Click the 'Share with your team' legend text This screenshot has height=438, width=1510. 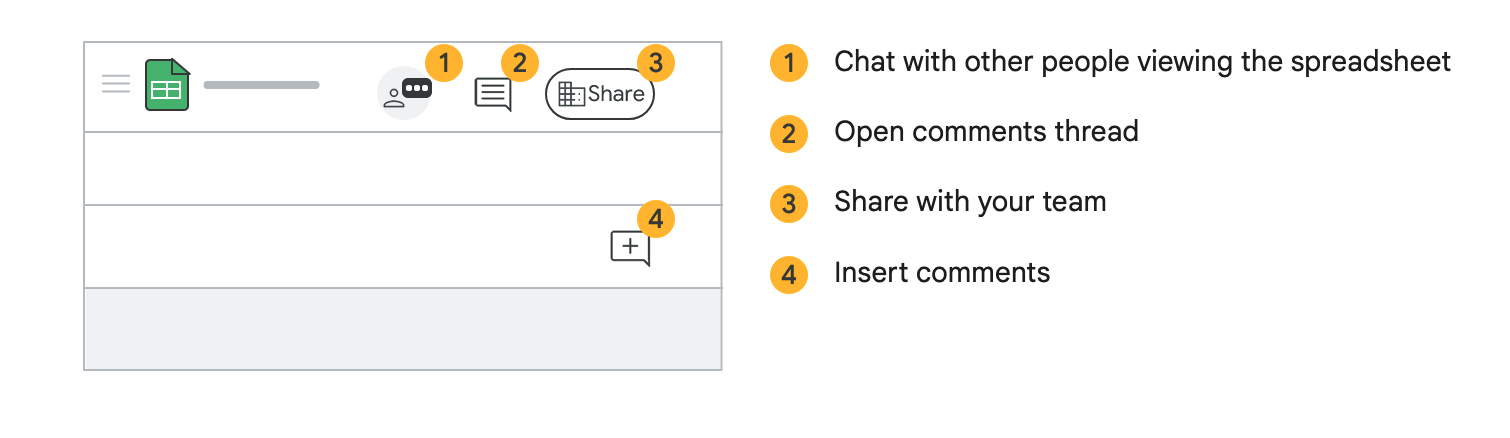(x=970, y=202)
